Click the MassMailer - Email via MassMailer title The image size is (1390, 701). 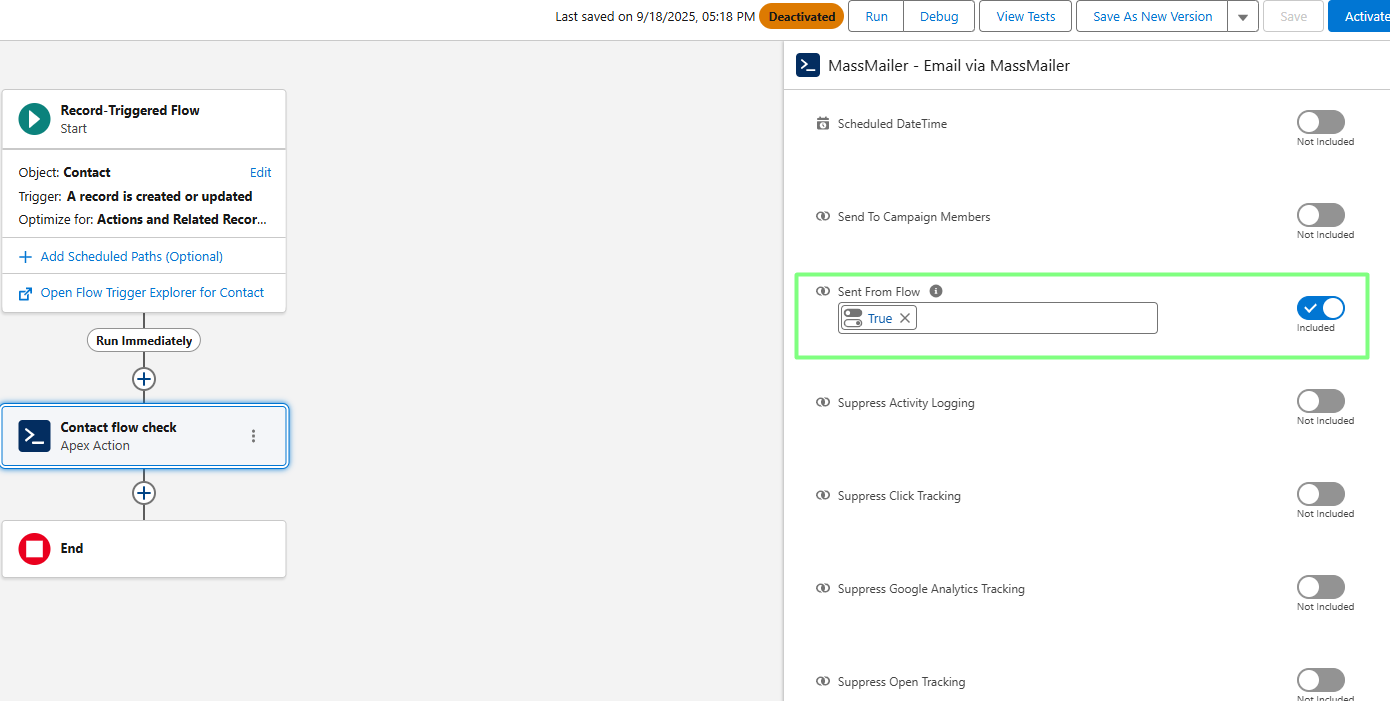949,65
